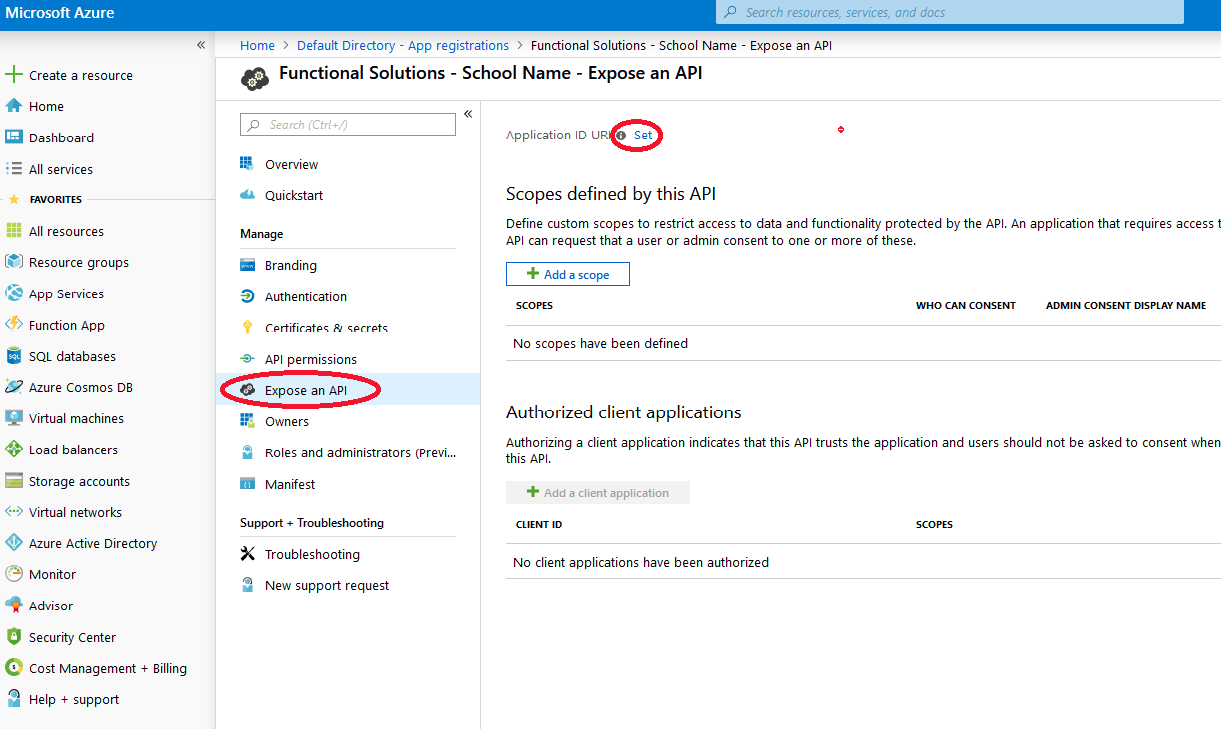Click the 'FAVORITES' section label
1221x729 pixels.
[56, 199]
